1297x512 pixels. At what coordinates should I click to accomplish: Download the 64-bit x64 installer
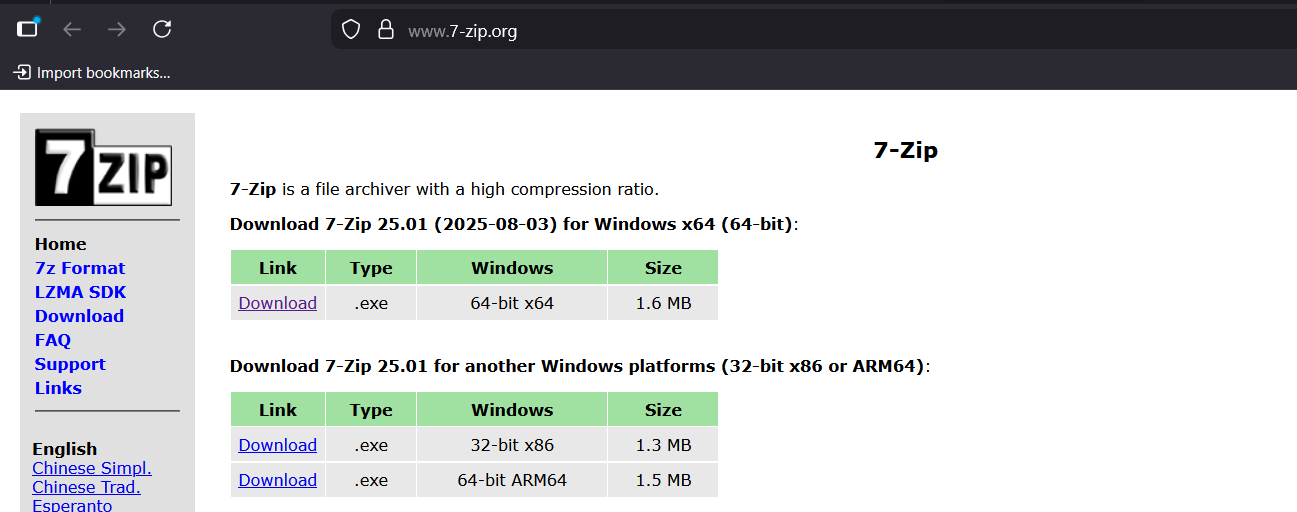277,303
